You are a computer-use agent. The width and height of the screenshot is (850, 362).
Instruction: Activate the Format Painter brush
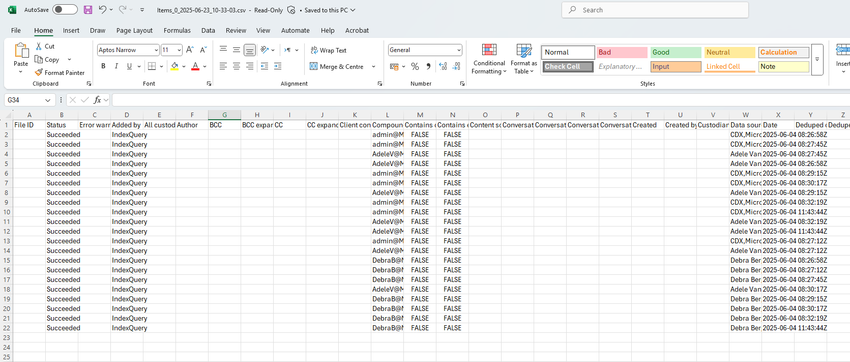coord(38,72)
